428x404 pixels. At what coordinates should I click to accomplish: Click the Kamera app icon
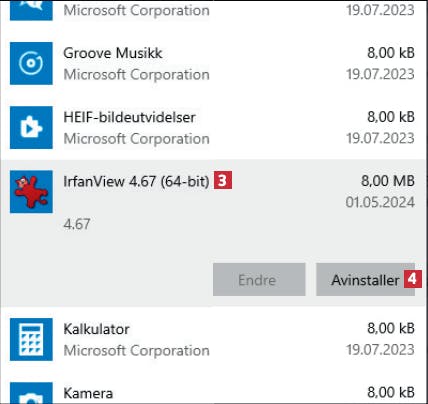[x=31, y=393]
